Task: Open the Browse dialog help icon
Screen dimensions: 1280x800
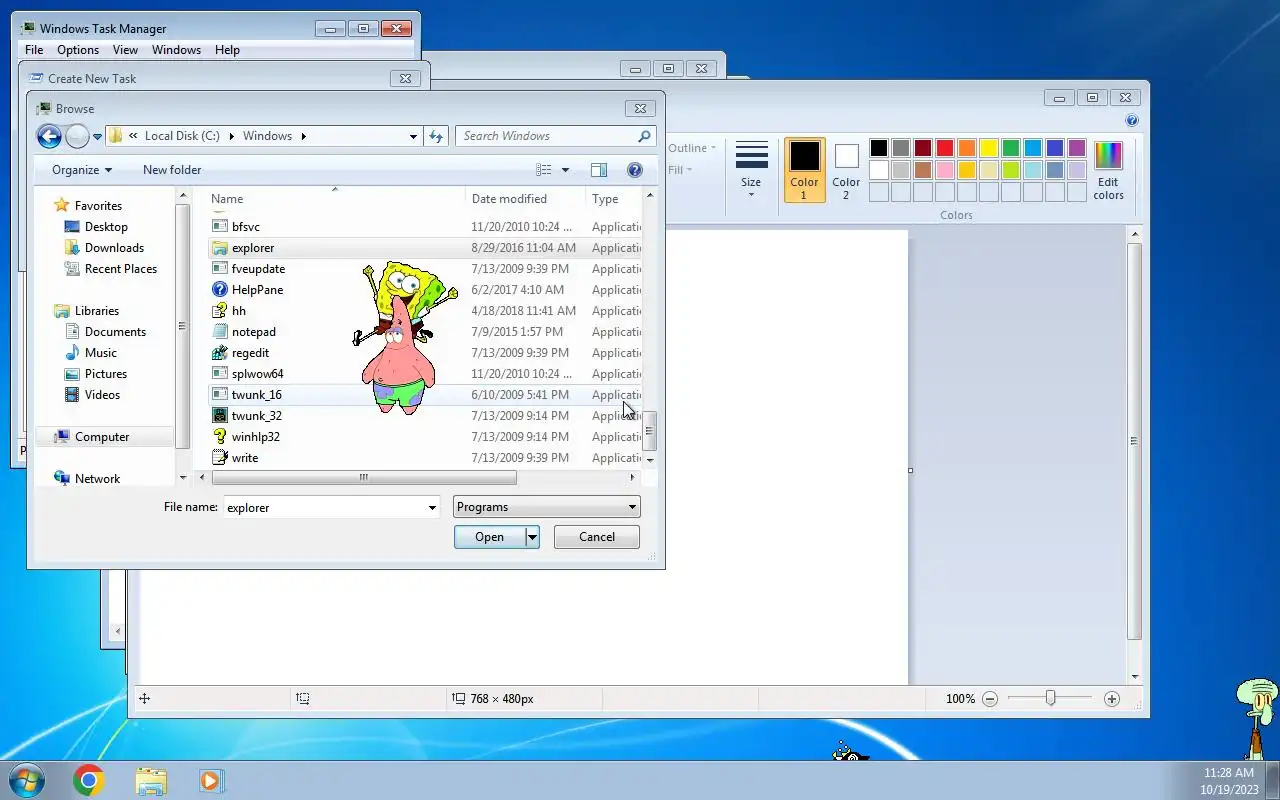Action: point(634,170)
